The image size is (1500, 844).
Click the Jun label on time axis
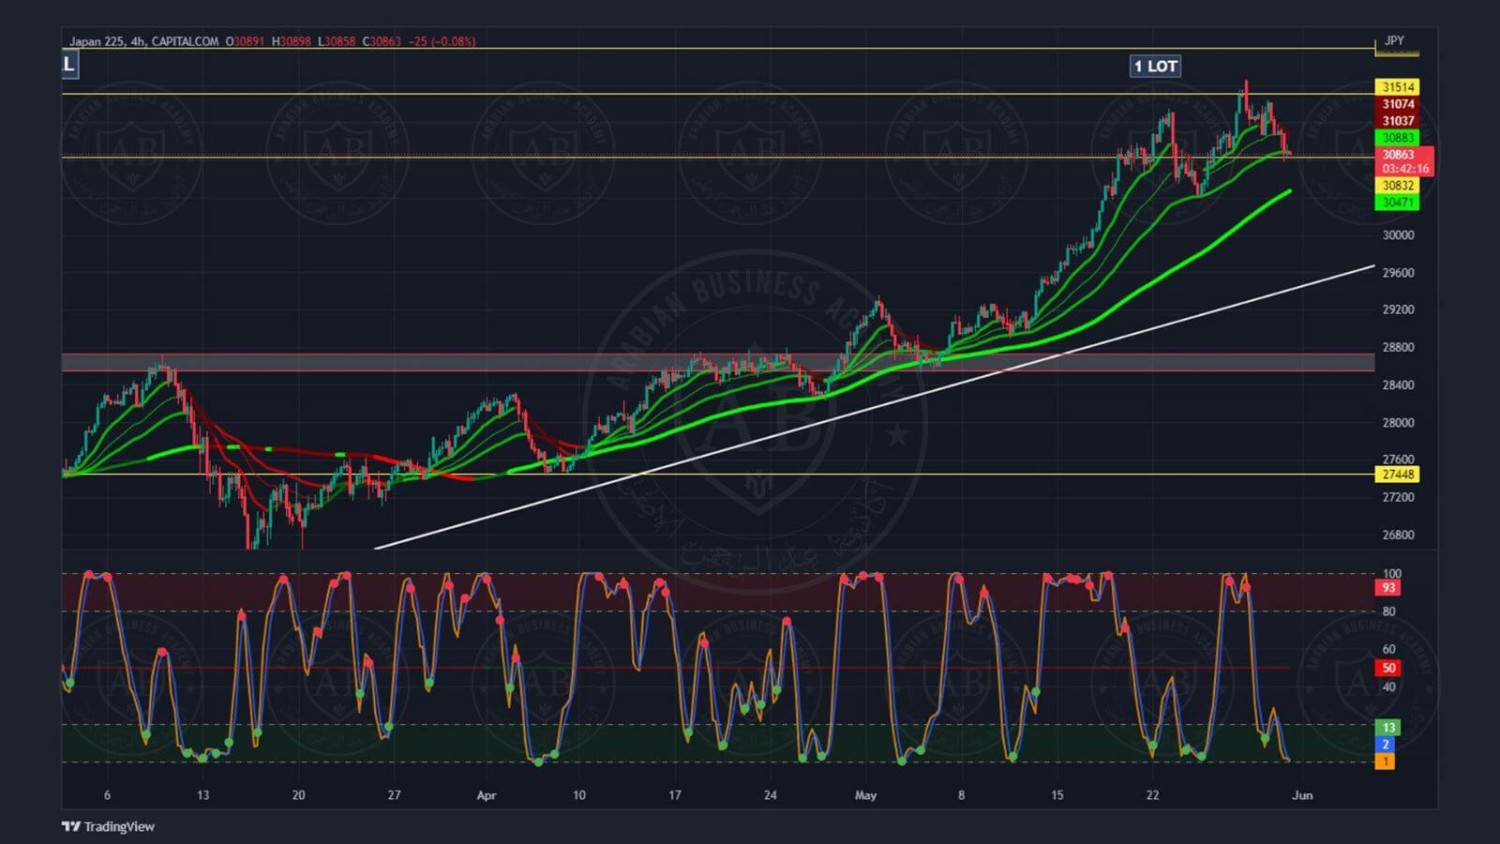[x=1302, y=795]
